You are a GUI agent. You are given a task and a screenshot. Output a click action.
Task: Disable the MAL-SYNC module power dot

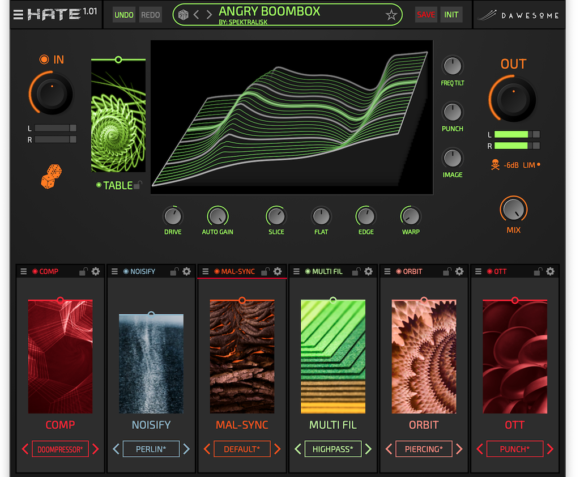tap(217, 271)
